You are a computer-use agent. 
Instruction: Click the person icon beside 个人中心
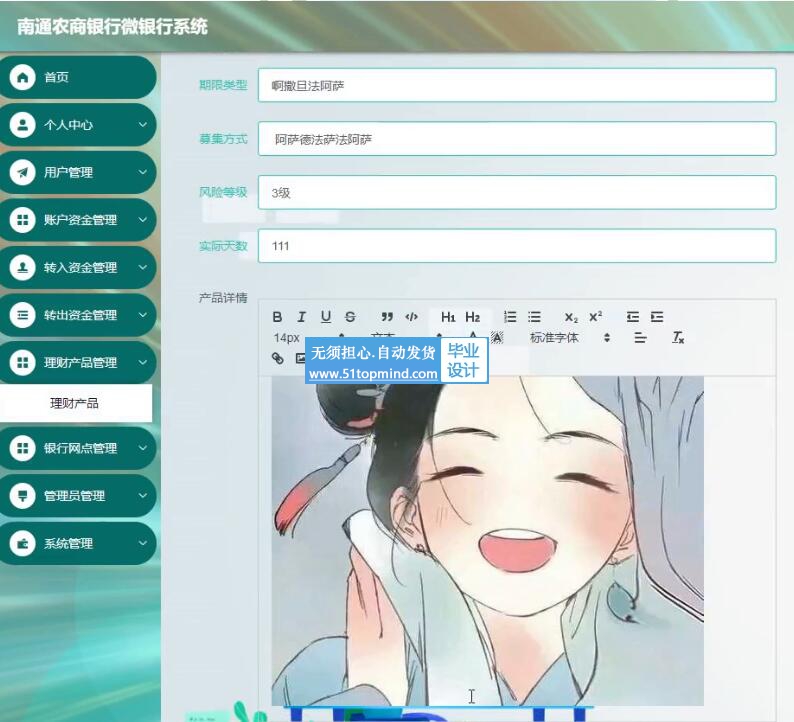[x=22, y=125]
